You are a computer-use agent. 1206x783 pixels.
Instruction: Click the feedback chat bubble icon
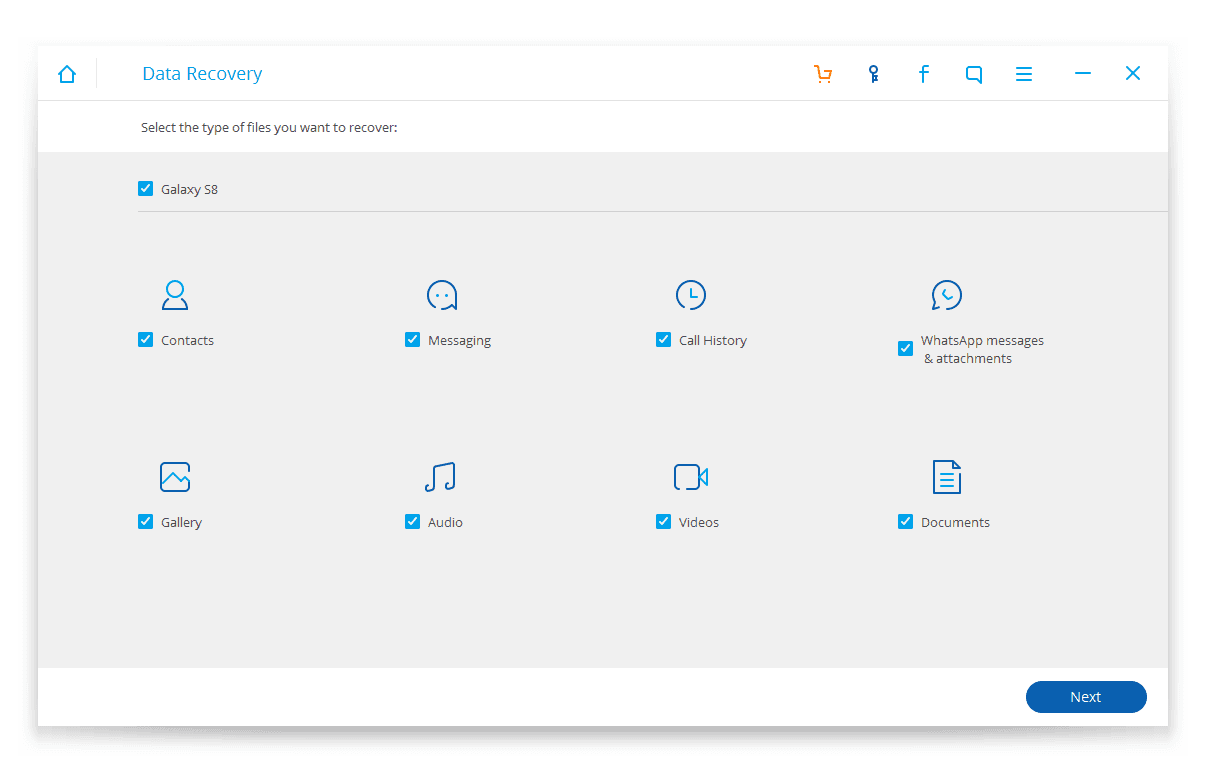pyautogui.click(x=973, y=74)
